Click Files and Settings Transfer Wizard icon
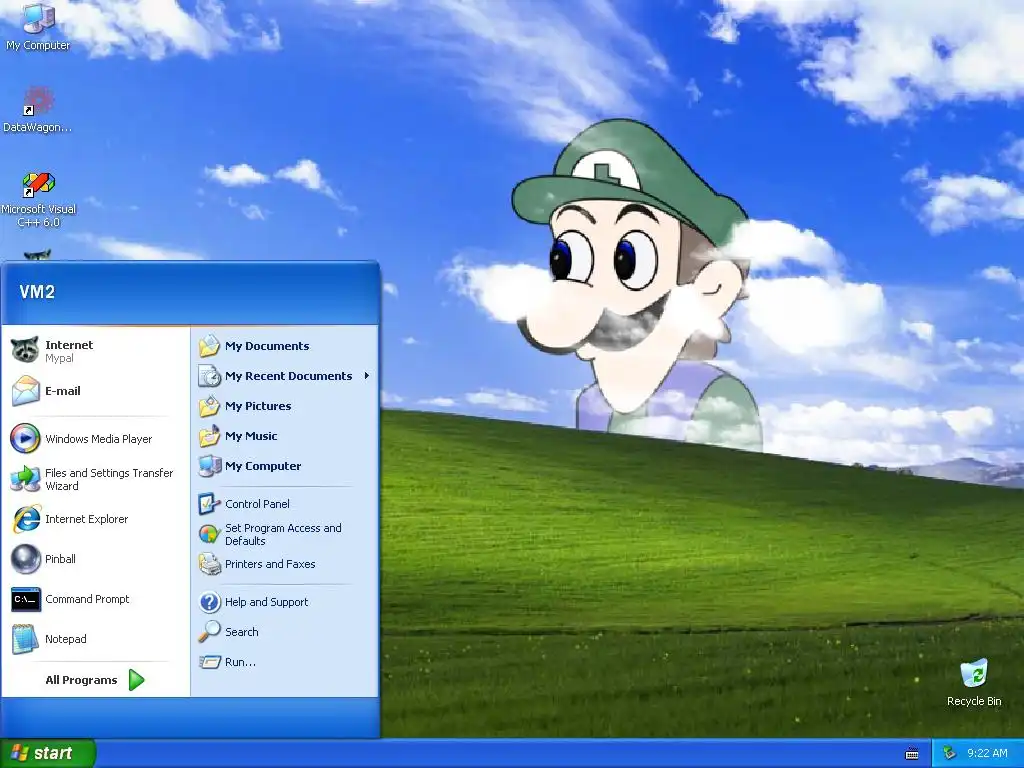 point(25,479)
